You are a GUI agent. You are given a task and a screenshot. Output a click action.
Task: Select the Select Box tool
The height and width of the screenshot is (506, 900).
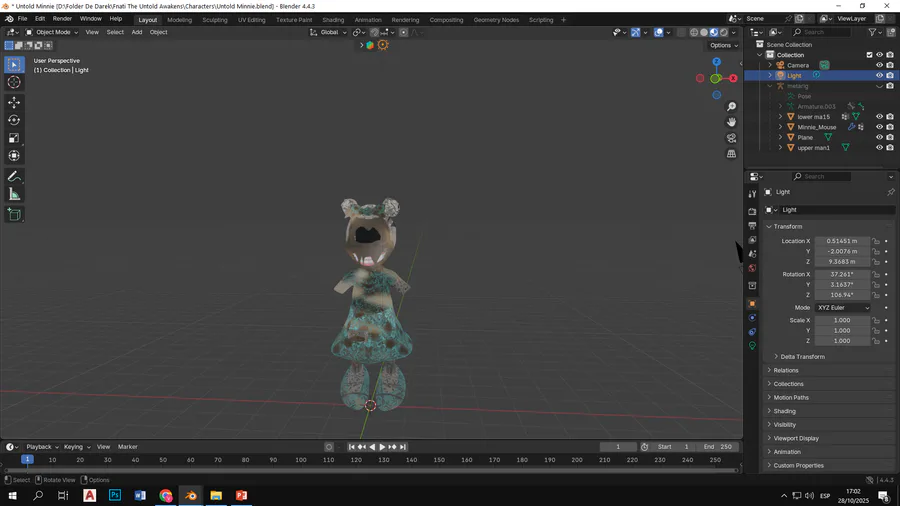pyautogui.click(x=14, y=64)
